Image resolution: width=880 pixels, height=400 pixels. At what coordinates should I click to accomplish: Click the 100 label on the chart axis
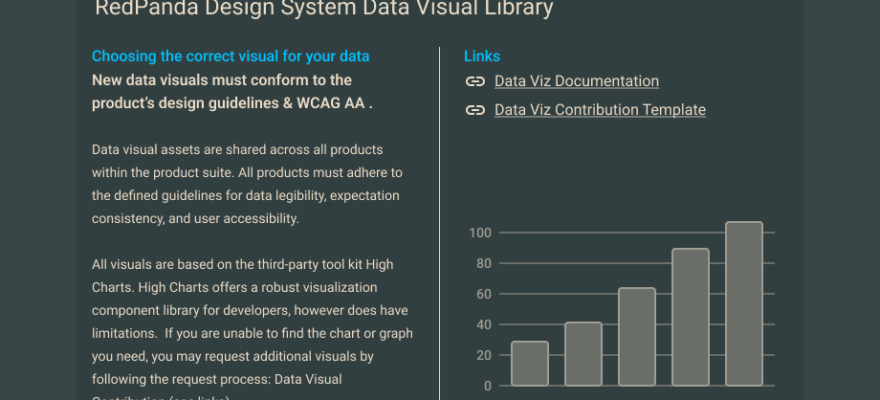(x=480, y=234)
